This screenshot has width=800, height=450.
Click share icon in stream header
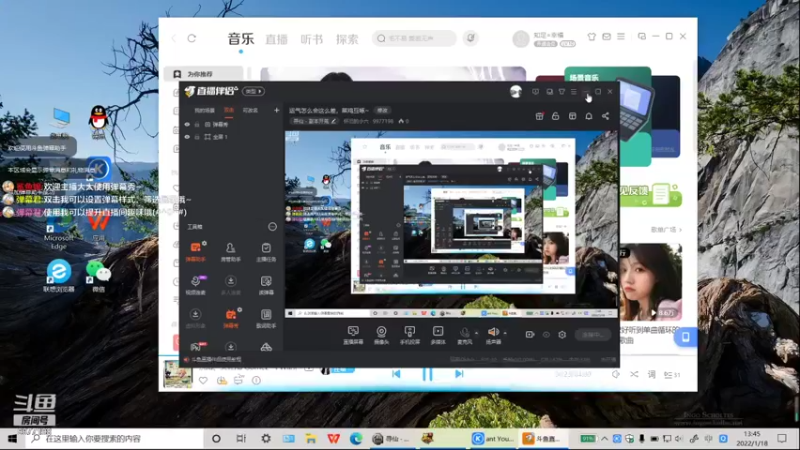coord(605,116)
